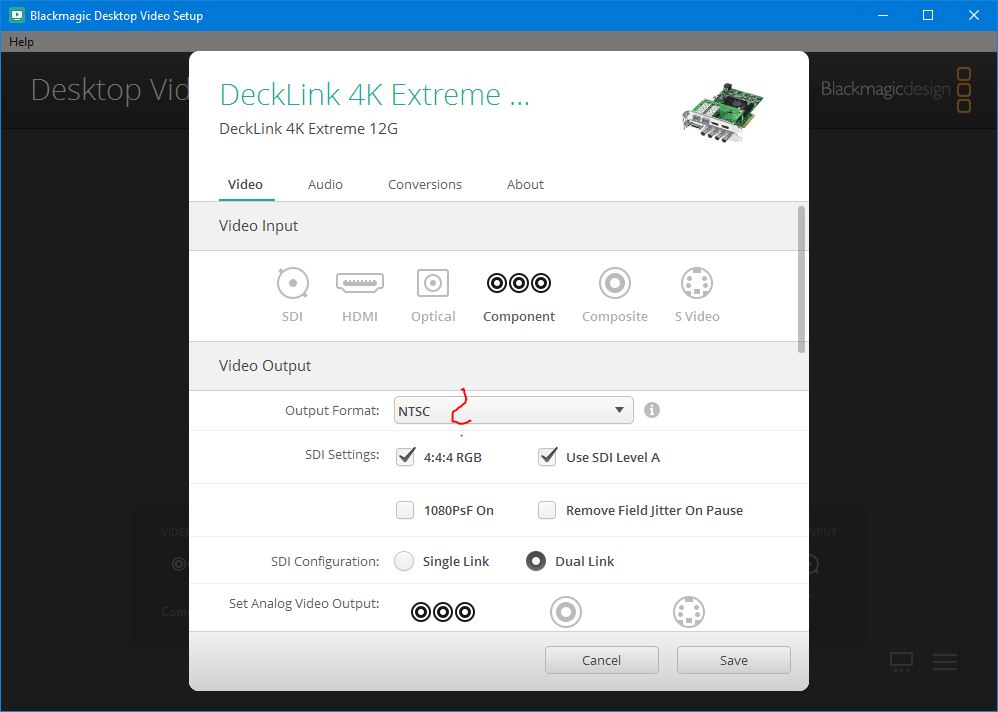Open the Output Format dropdown showing NTSC
Viewport: 998px width, 712px height.
pyautogui.click(x=514, y=410)
